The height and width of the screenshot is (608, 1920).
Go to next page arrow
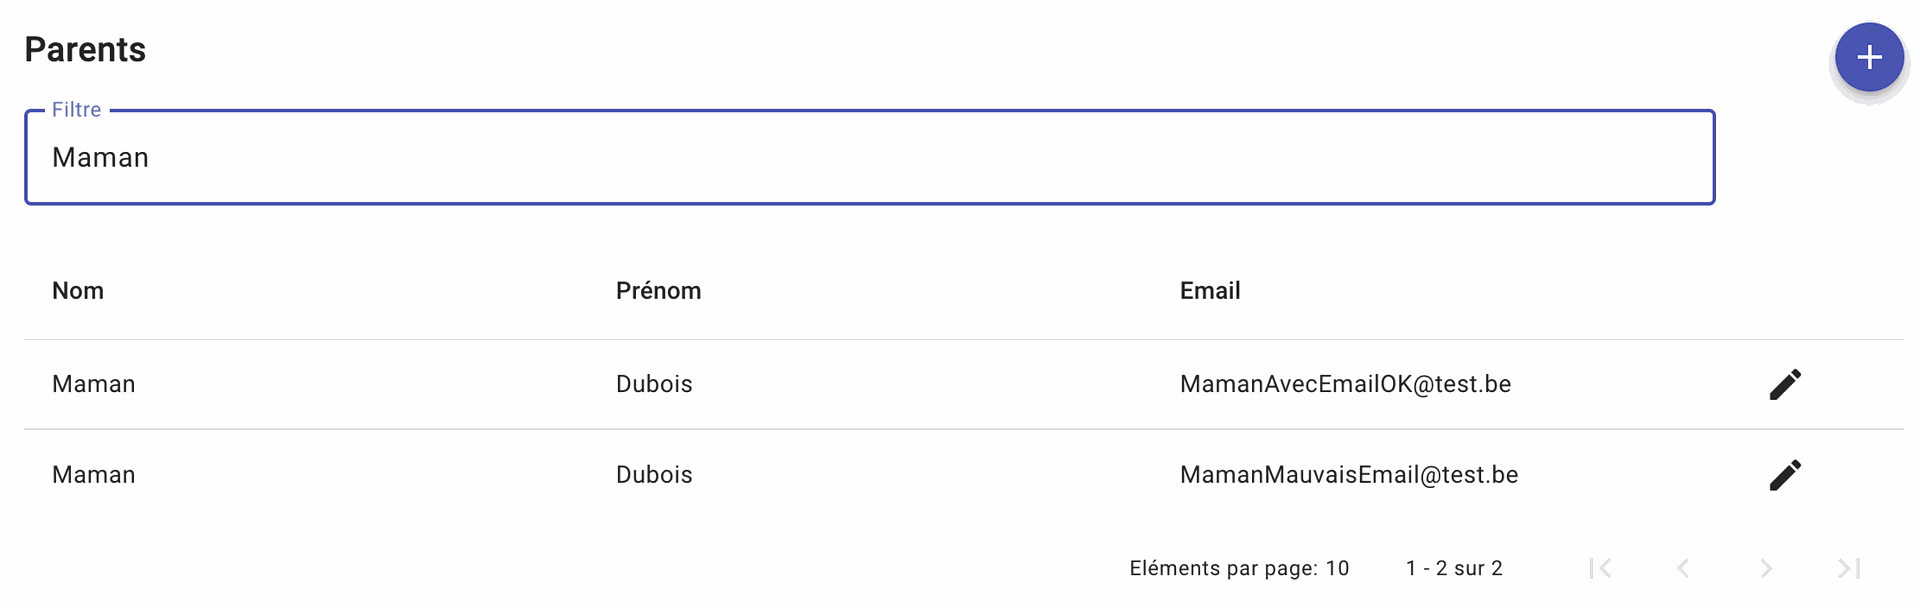(x=1766, y=568)
